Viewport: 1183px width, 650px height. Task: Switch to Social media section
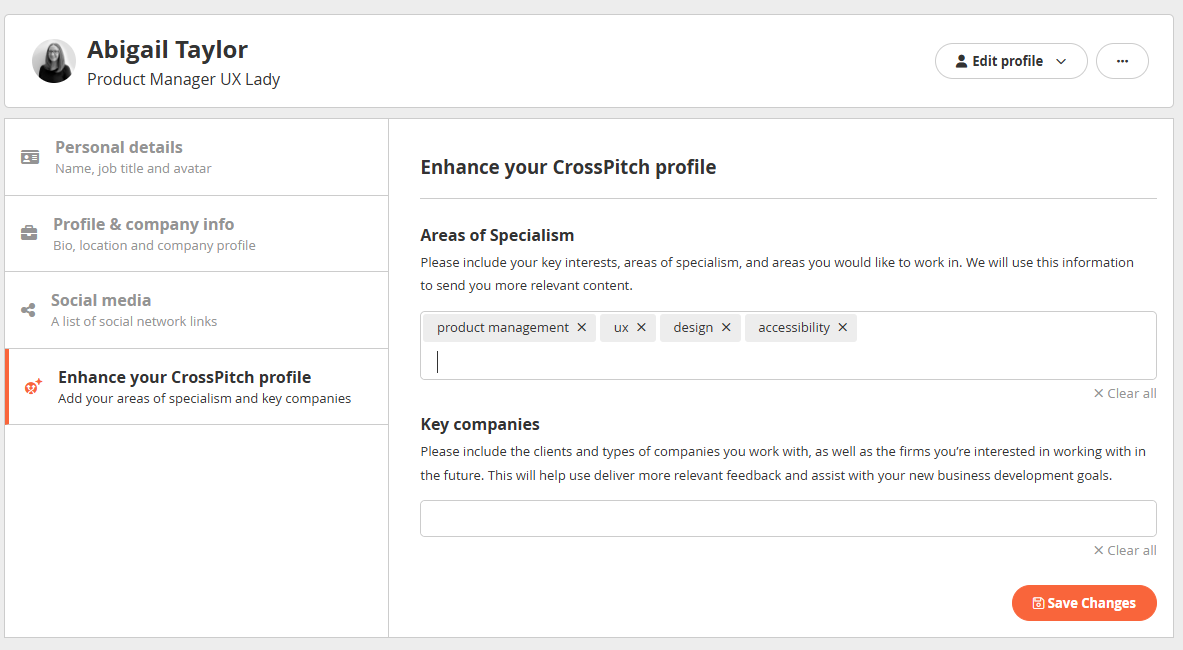pos(197,310)
